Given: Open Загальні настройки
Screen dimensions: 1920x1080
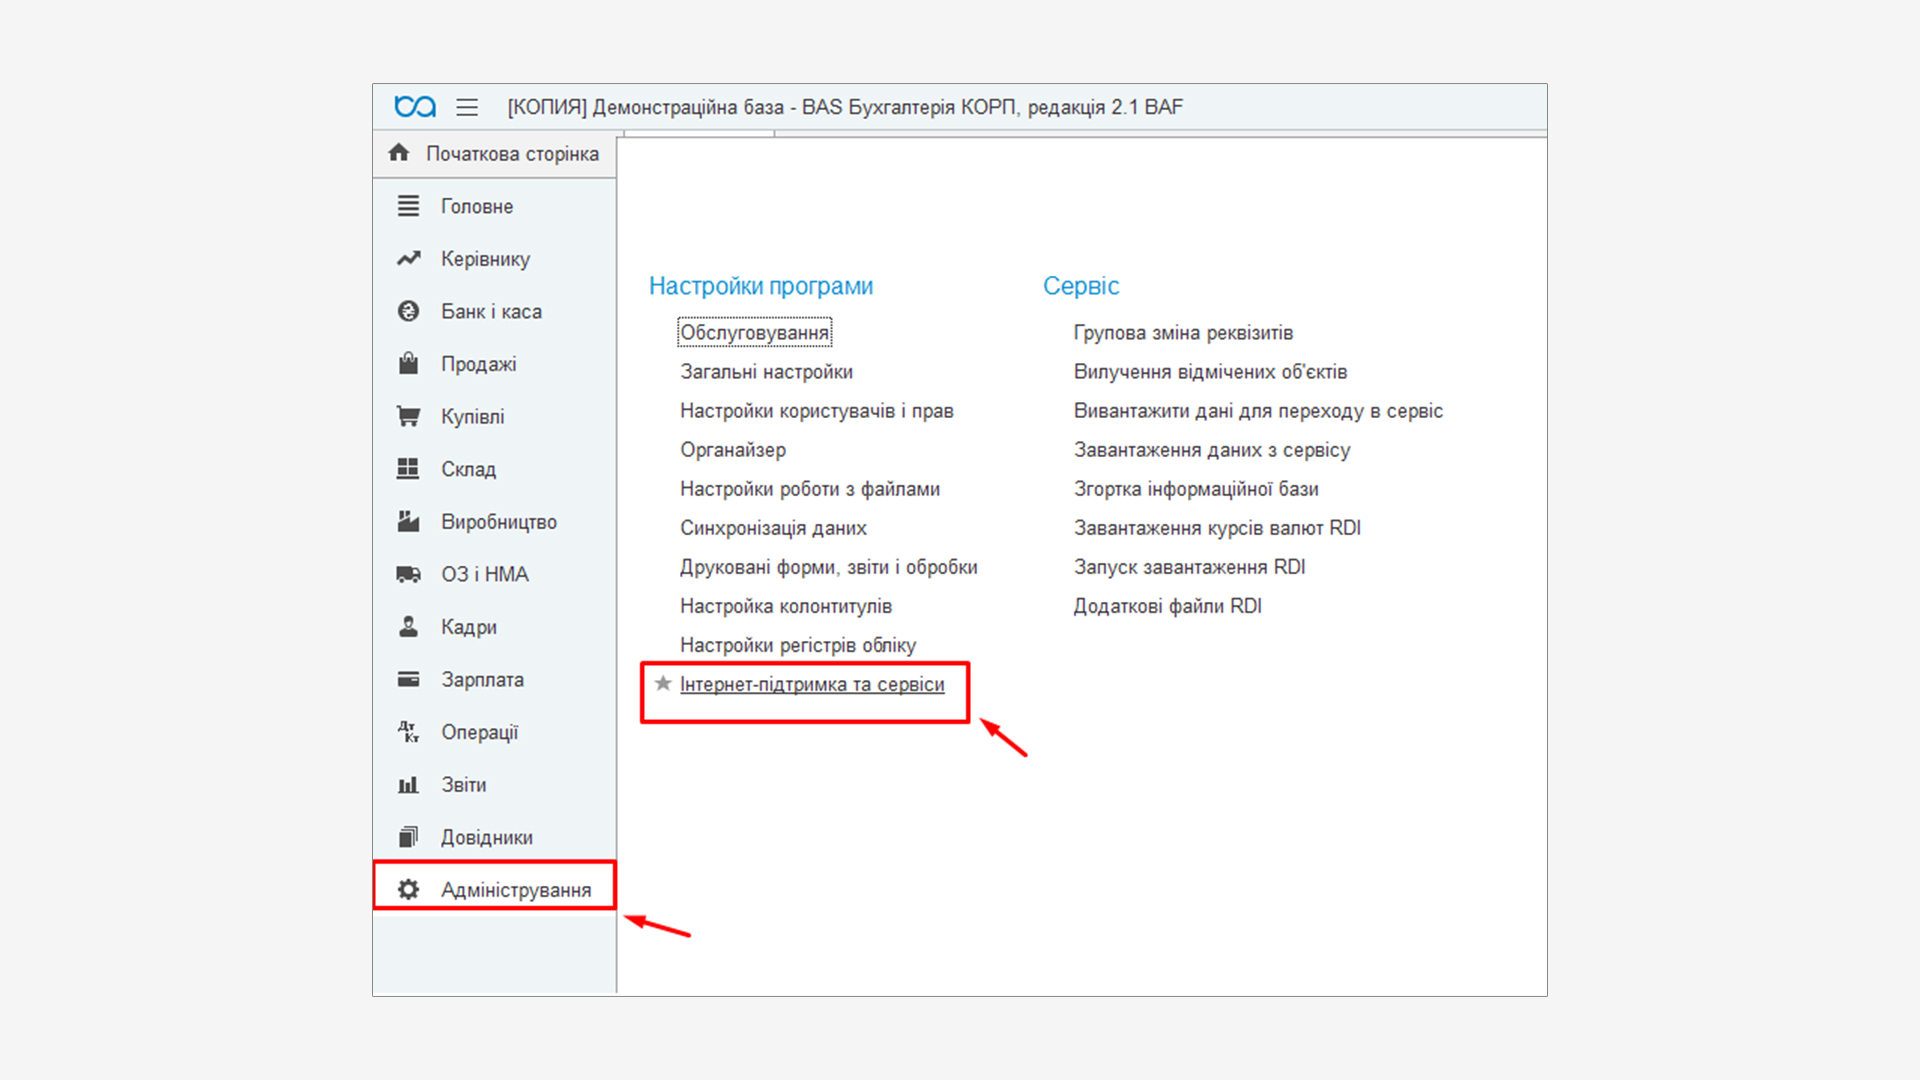Looking at the screenshot, I should coord(766,371).
